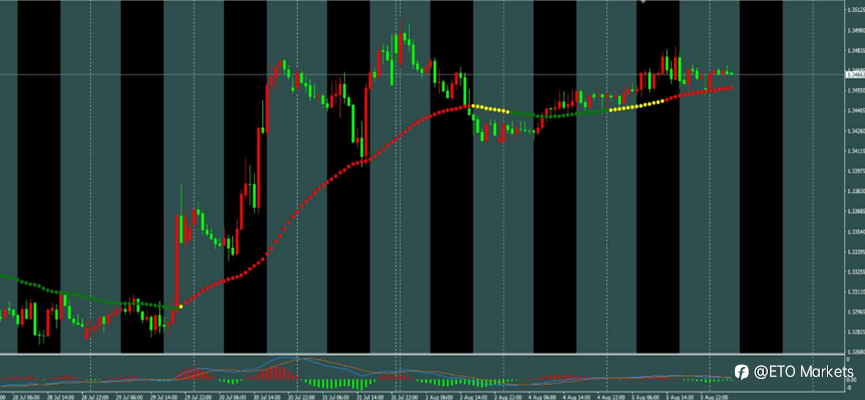Click the 1.3311 price axis label
Viewport: 865px width, 400px height.
tap(857, 292)
